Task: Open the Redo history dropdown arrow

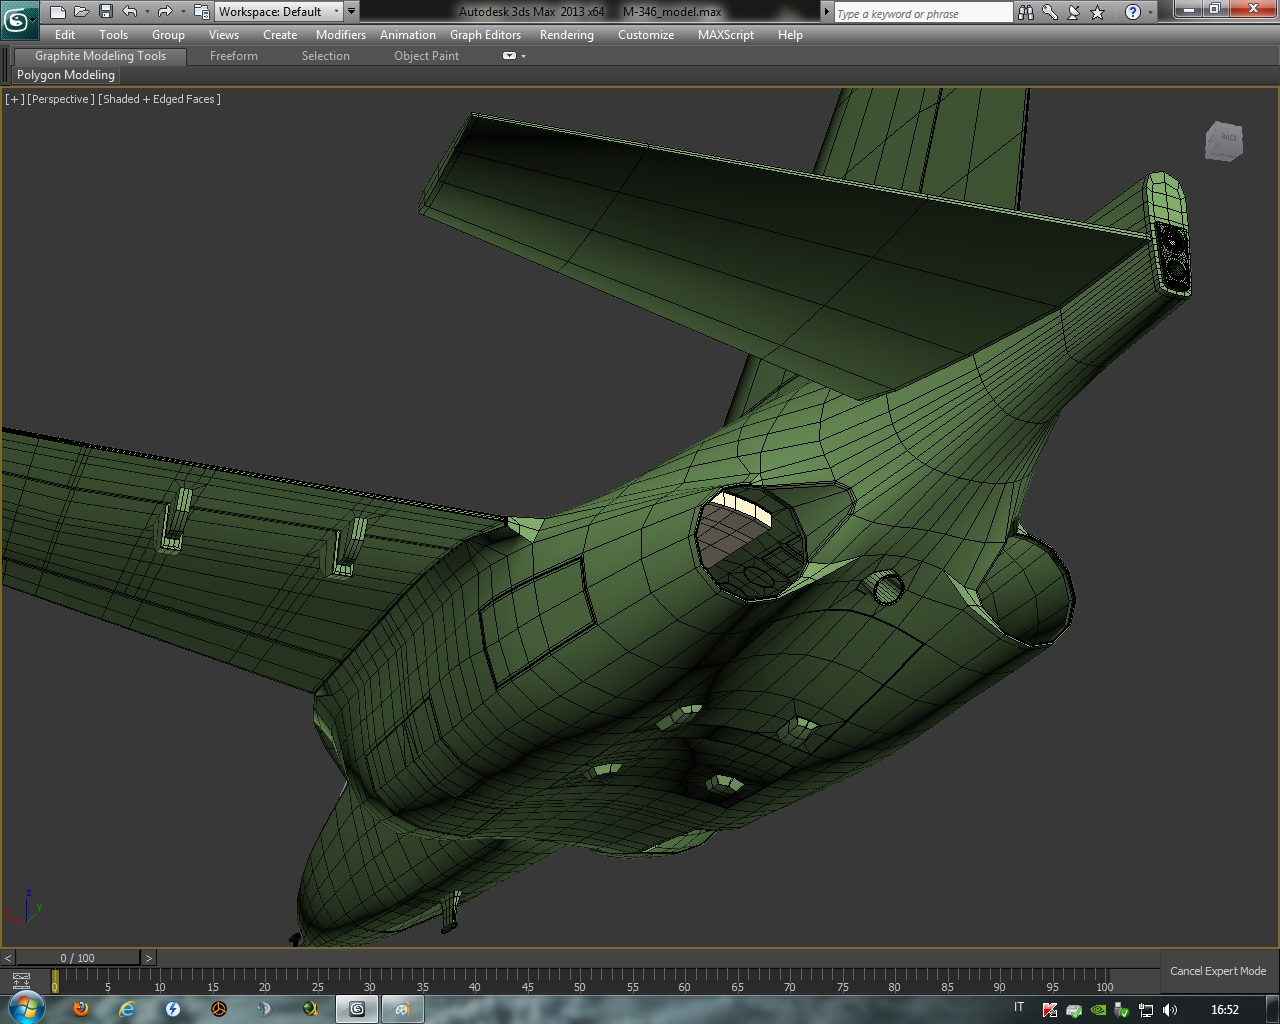Action: tap(182, 12)
